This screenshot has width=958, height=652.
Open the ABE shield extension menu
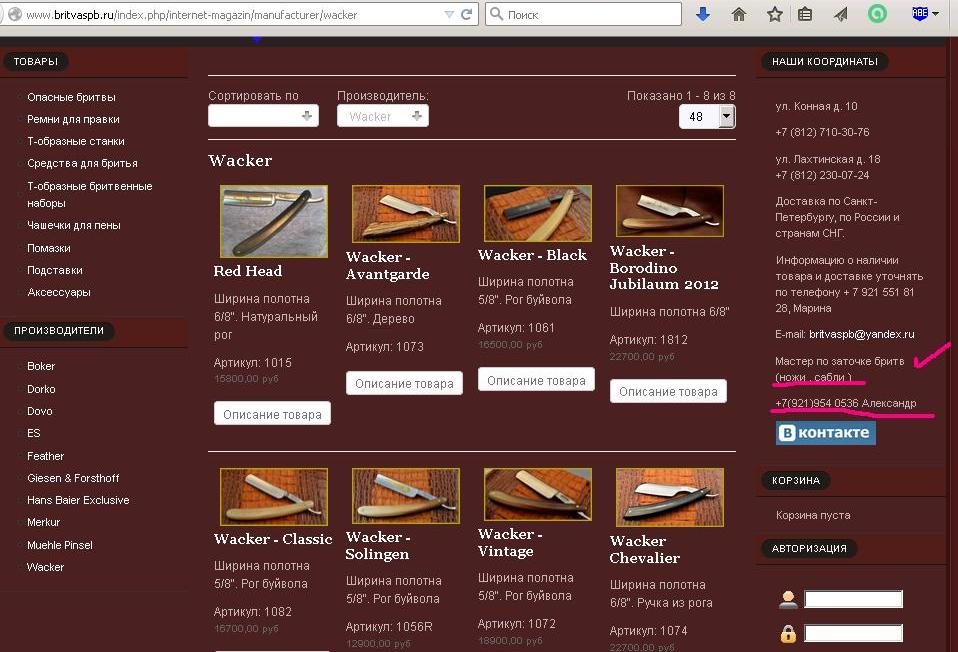tap(923, 14)
